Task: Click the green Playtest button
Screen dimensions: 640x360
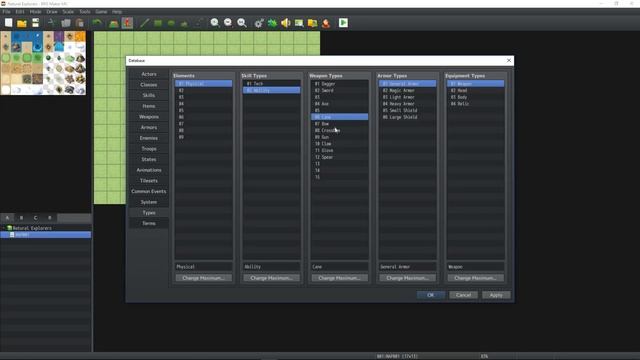Action: [x=343, y=23]
